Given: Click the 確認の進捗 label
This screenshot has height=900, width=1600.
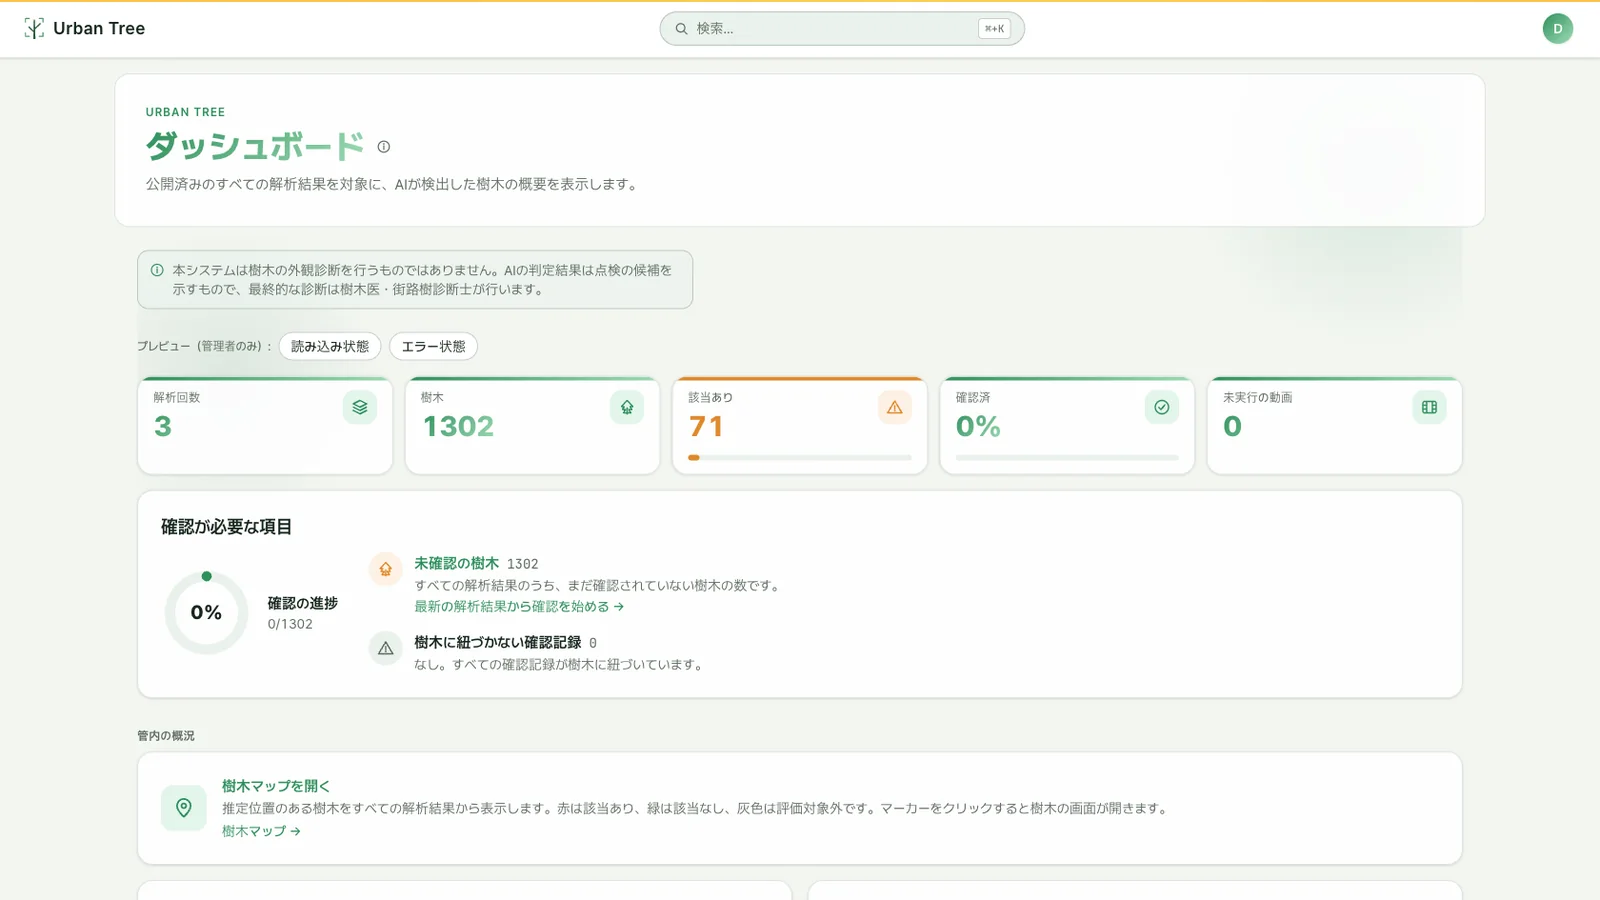Looking at the screenshot, I should click(x=302, y=603).
